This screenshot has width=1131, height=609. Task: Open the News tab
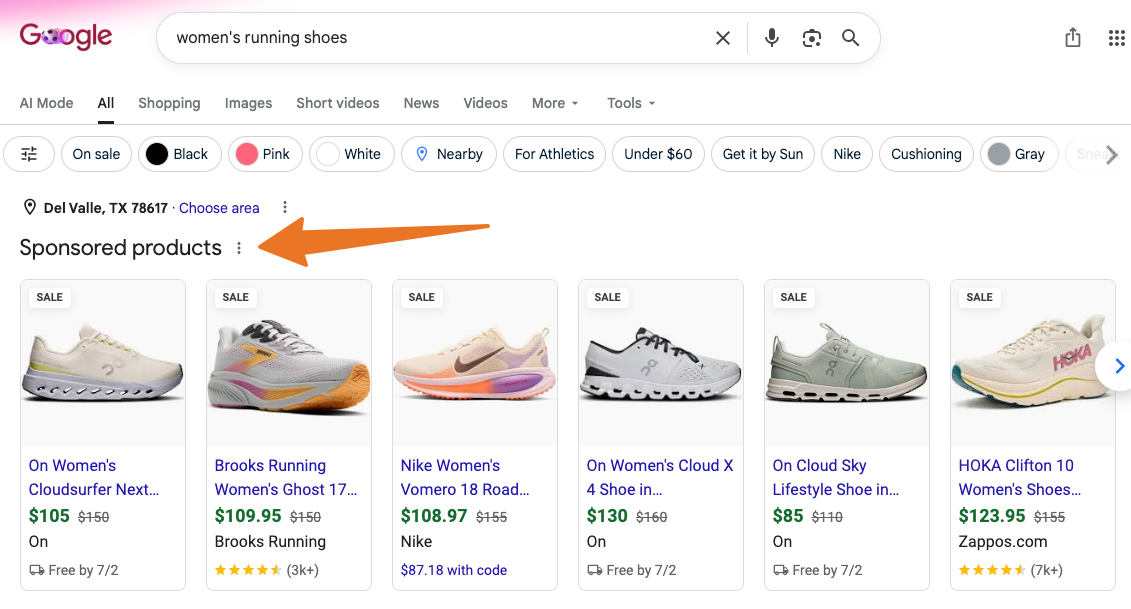[421, 102]
